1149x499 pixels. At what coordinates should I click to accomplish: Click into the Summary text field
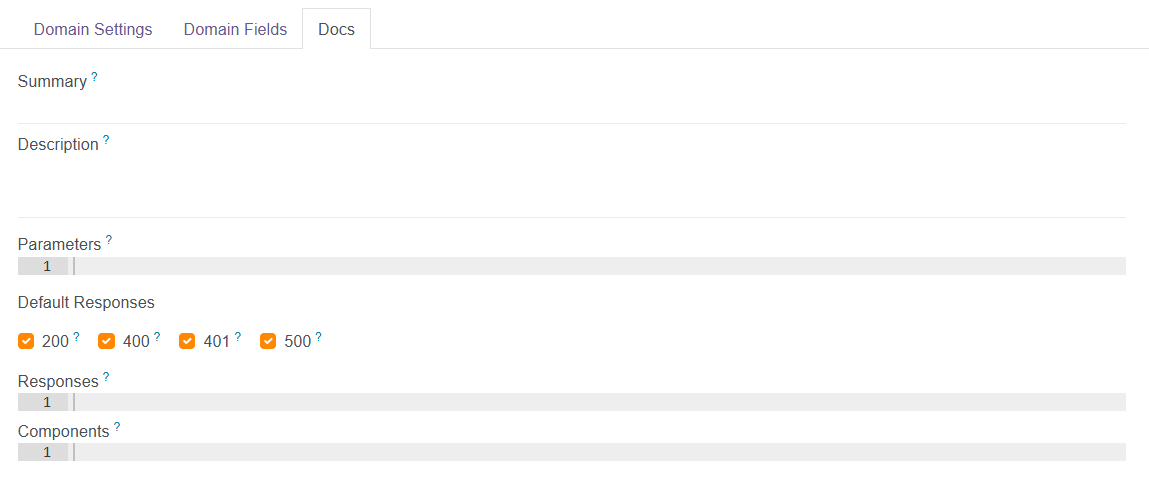click(572, 106)
